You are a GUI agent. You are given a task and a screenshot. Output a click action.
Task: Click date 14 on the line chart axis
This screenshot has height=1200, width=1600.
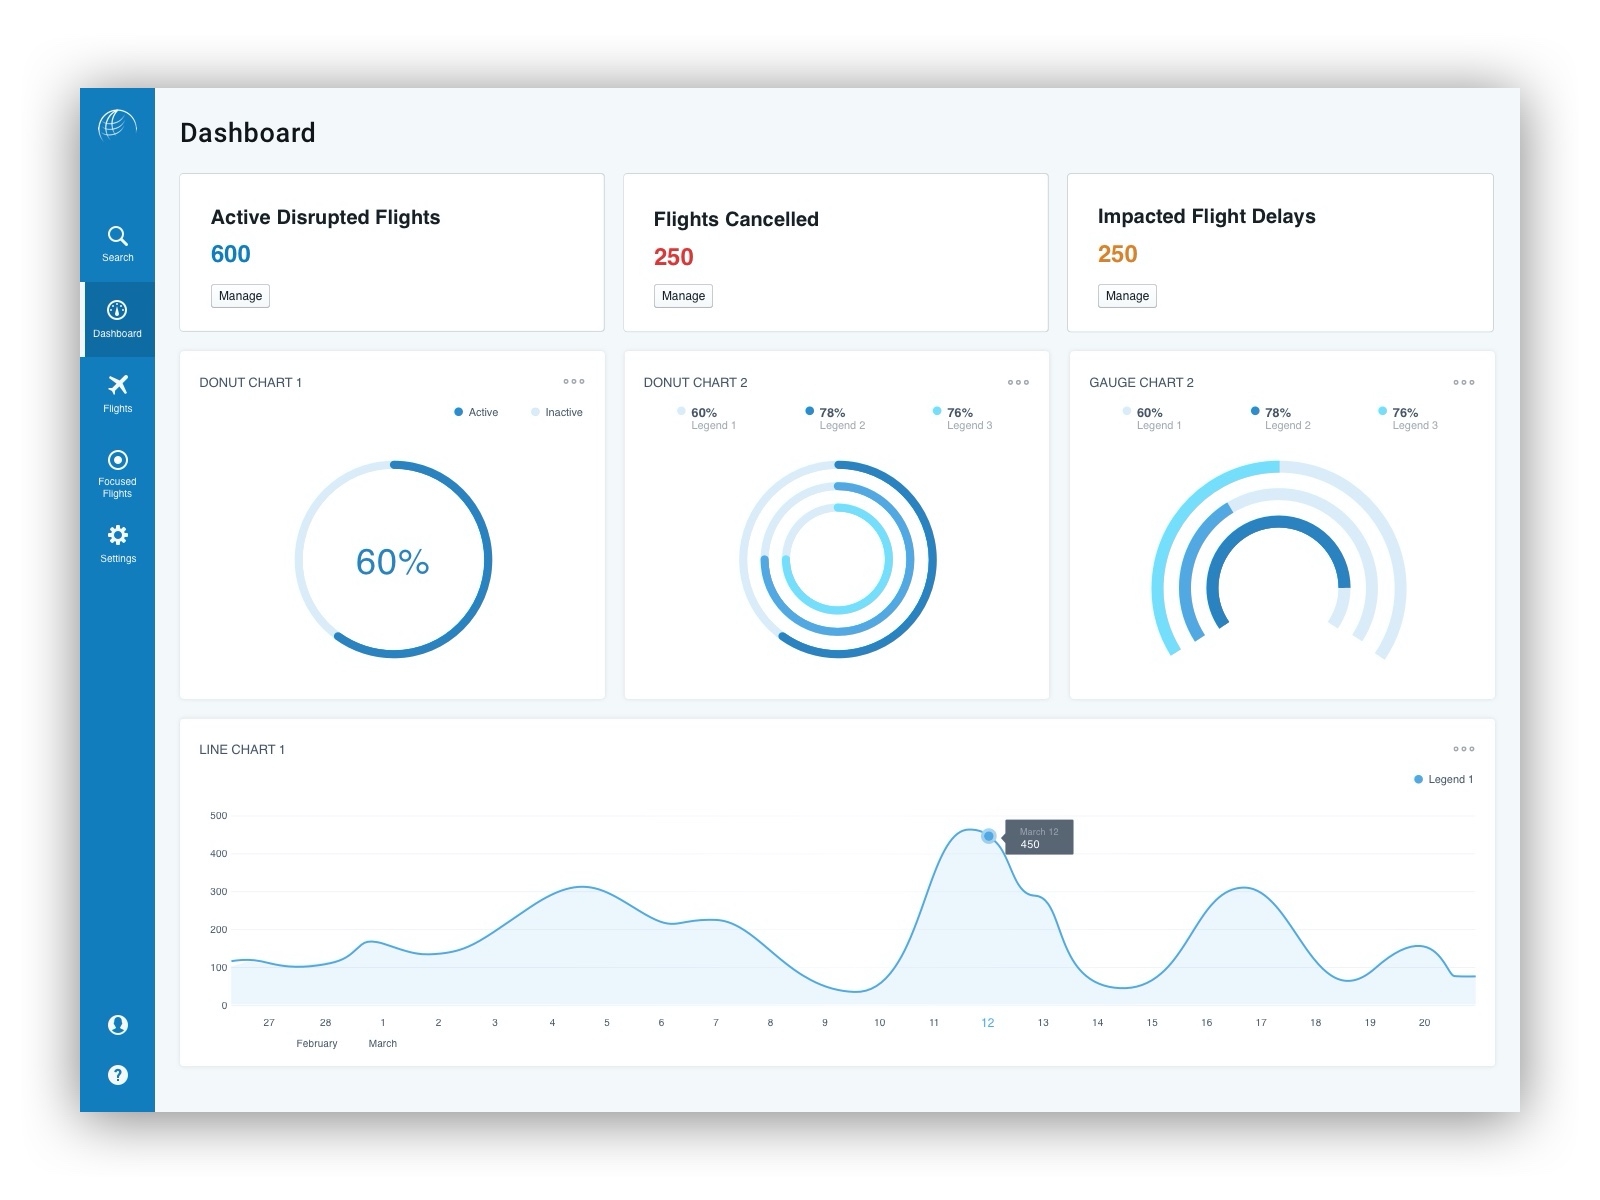(1098, 1023)
